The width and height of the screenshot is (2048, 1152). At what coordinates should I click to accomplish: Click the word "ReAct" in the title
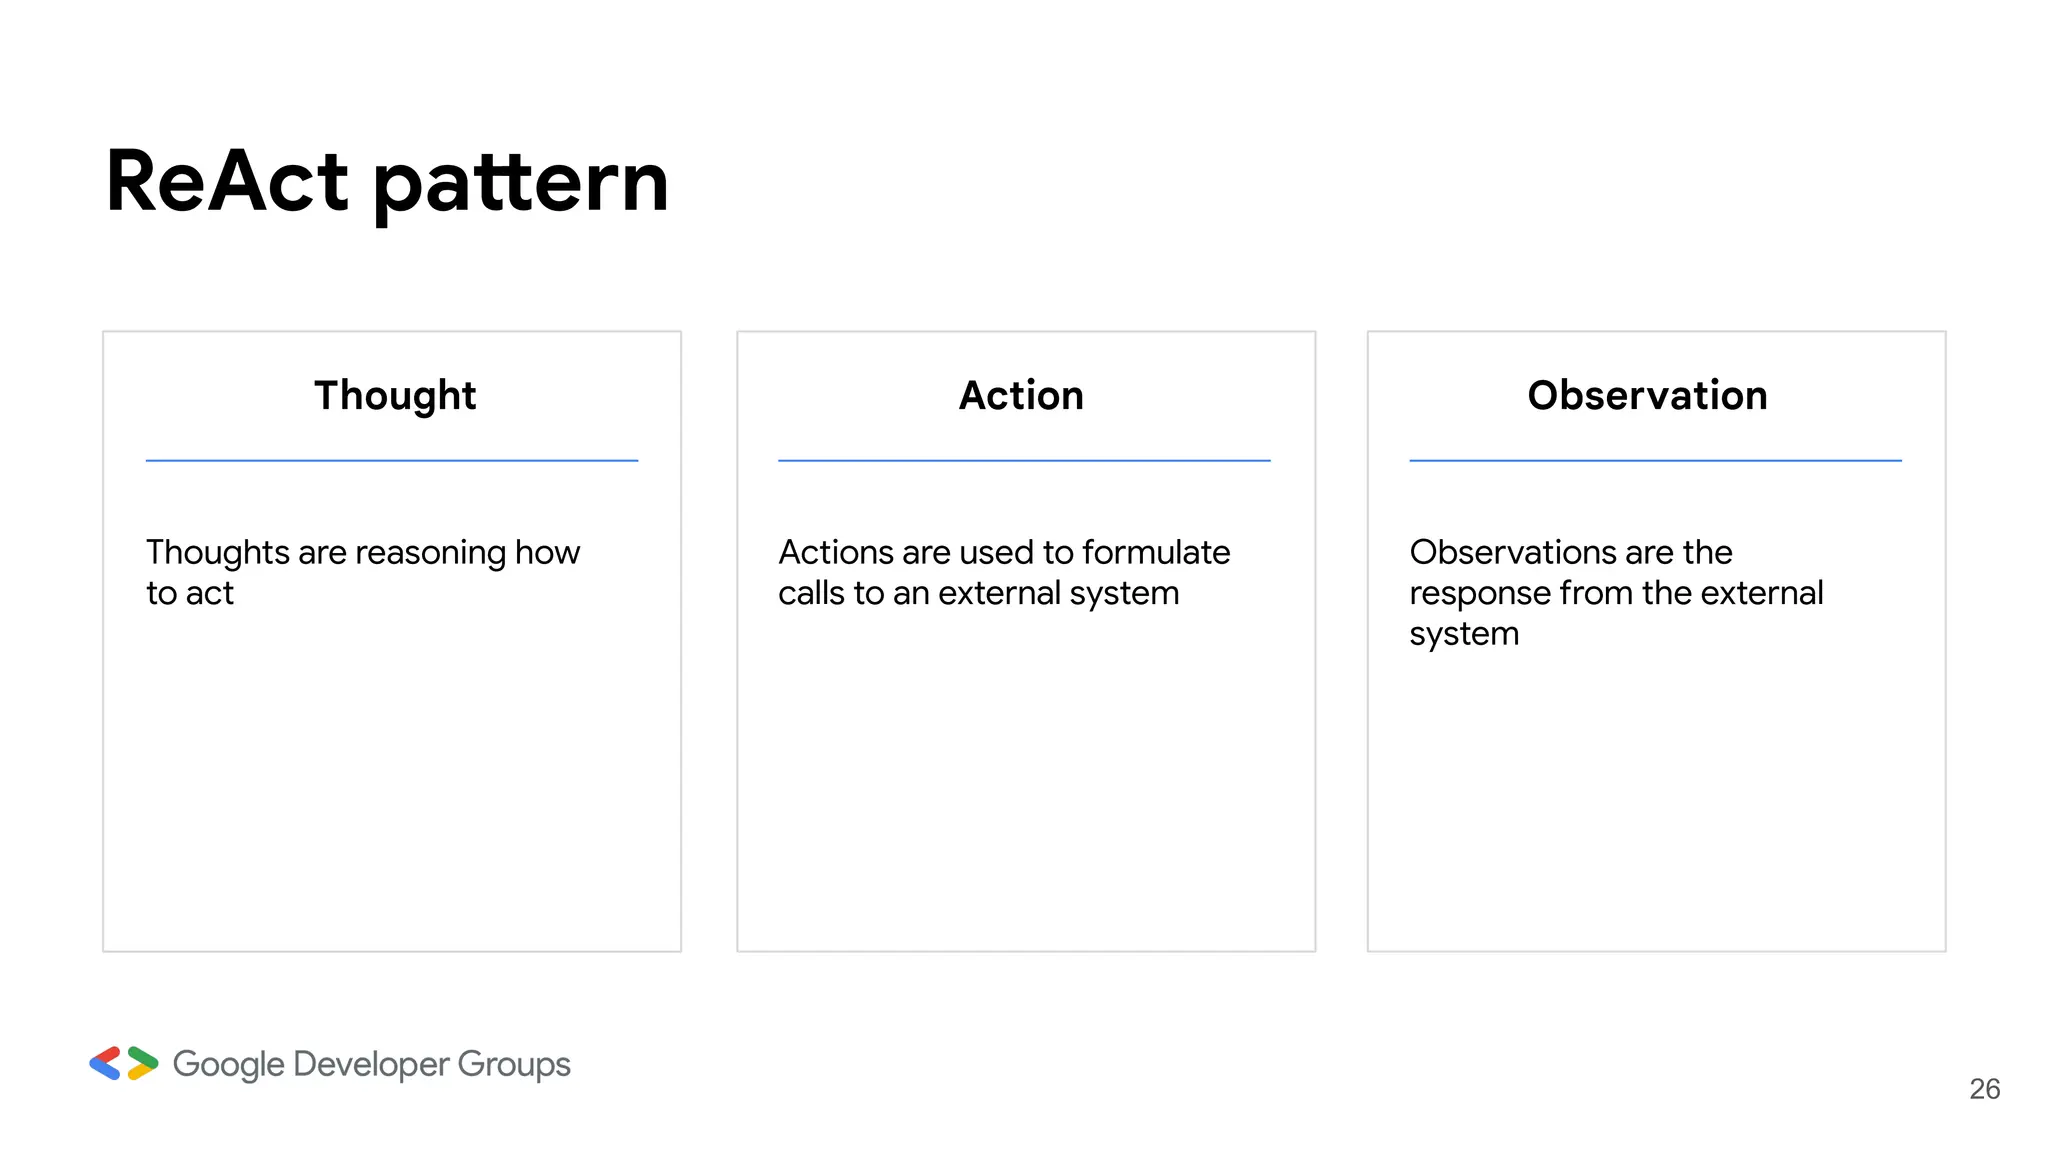click(227, 182)
